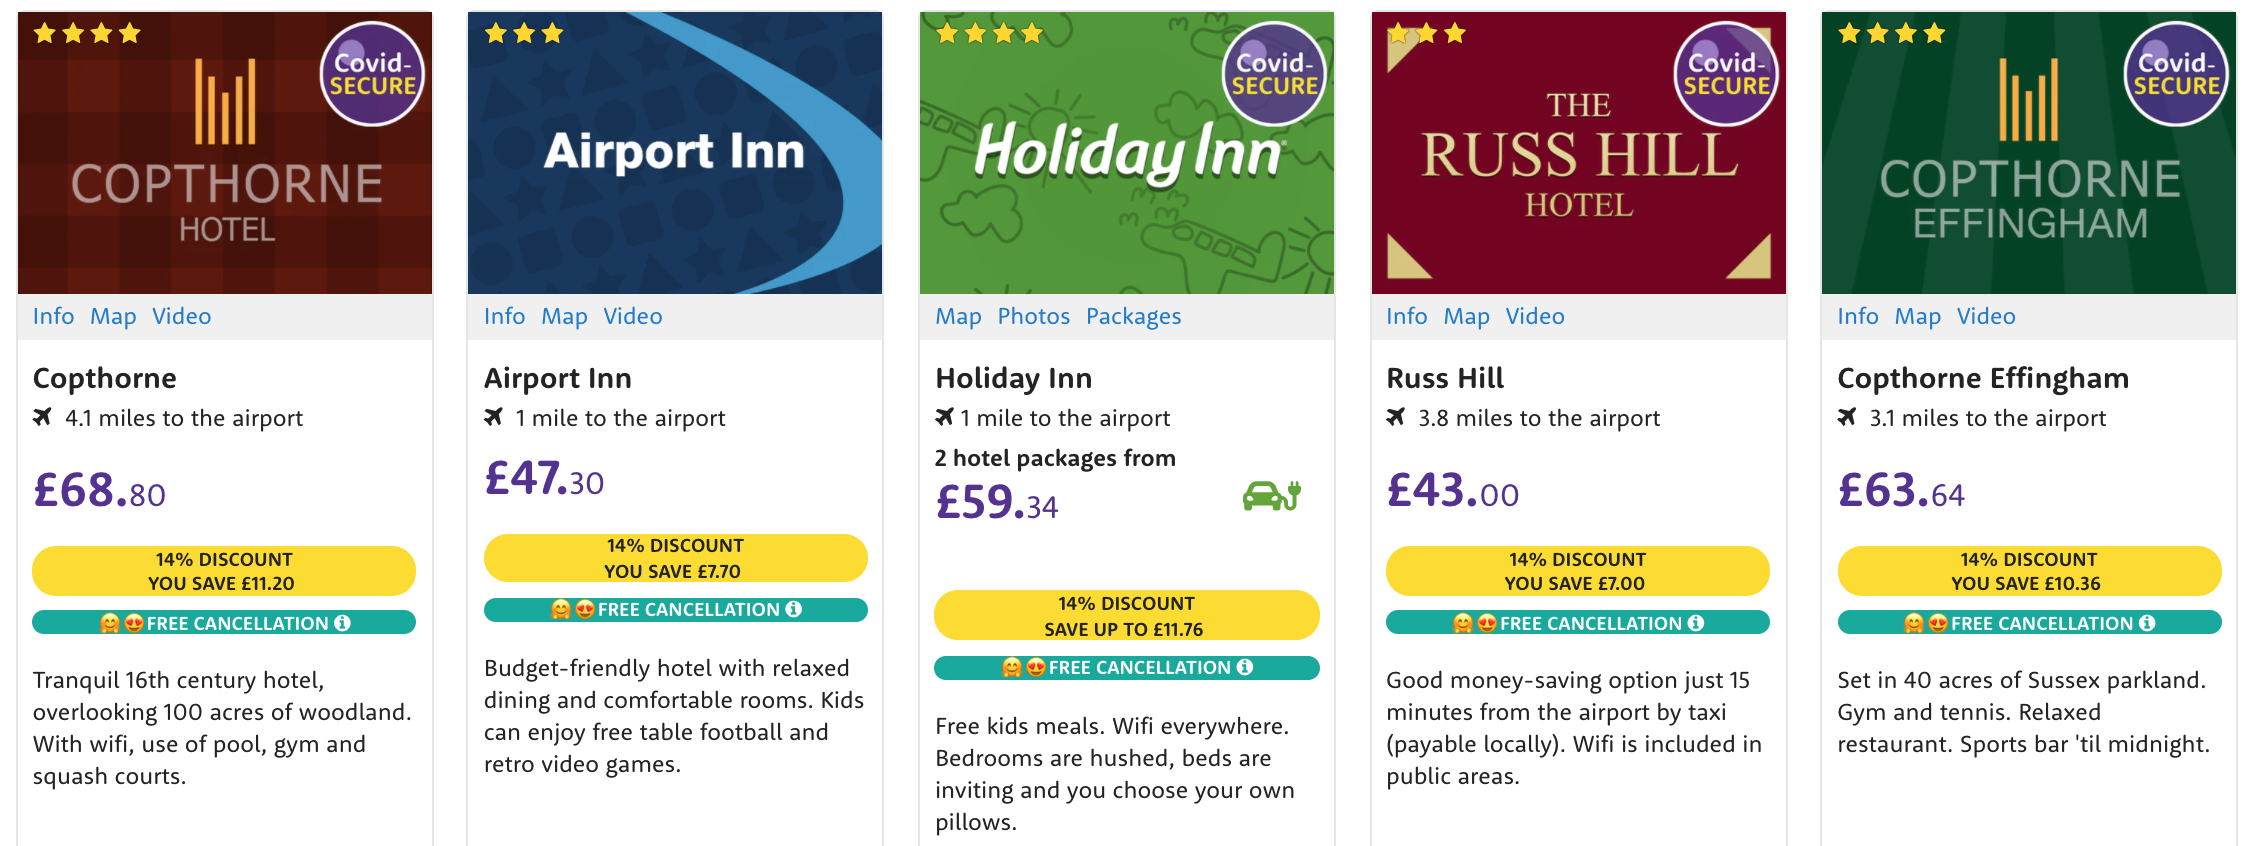Select Airport Inn logo thumbnail
Screen dimensions: 2254x846
(675, 153)
